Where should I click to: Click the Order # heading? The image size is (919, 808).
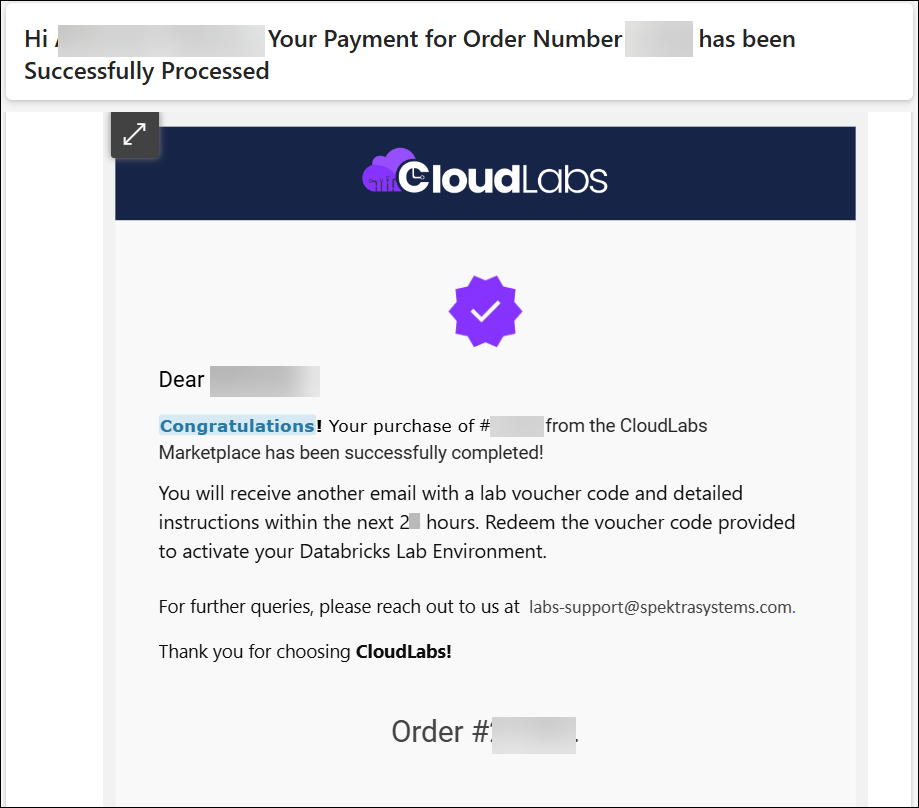pyautogui.click(x=485, y=732)
